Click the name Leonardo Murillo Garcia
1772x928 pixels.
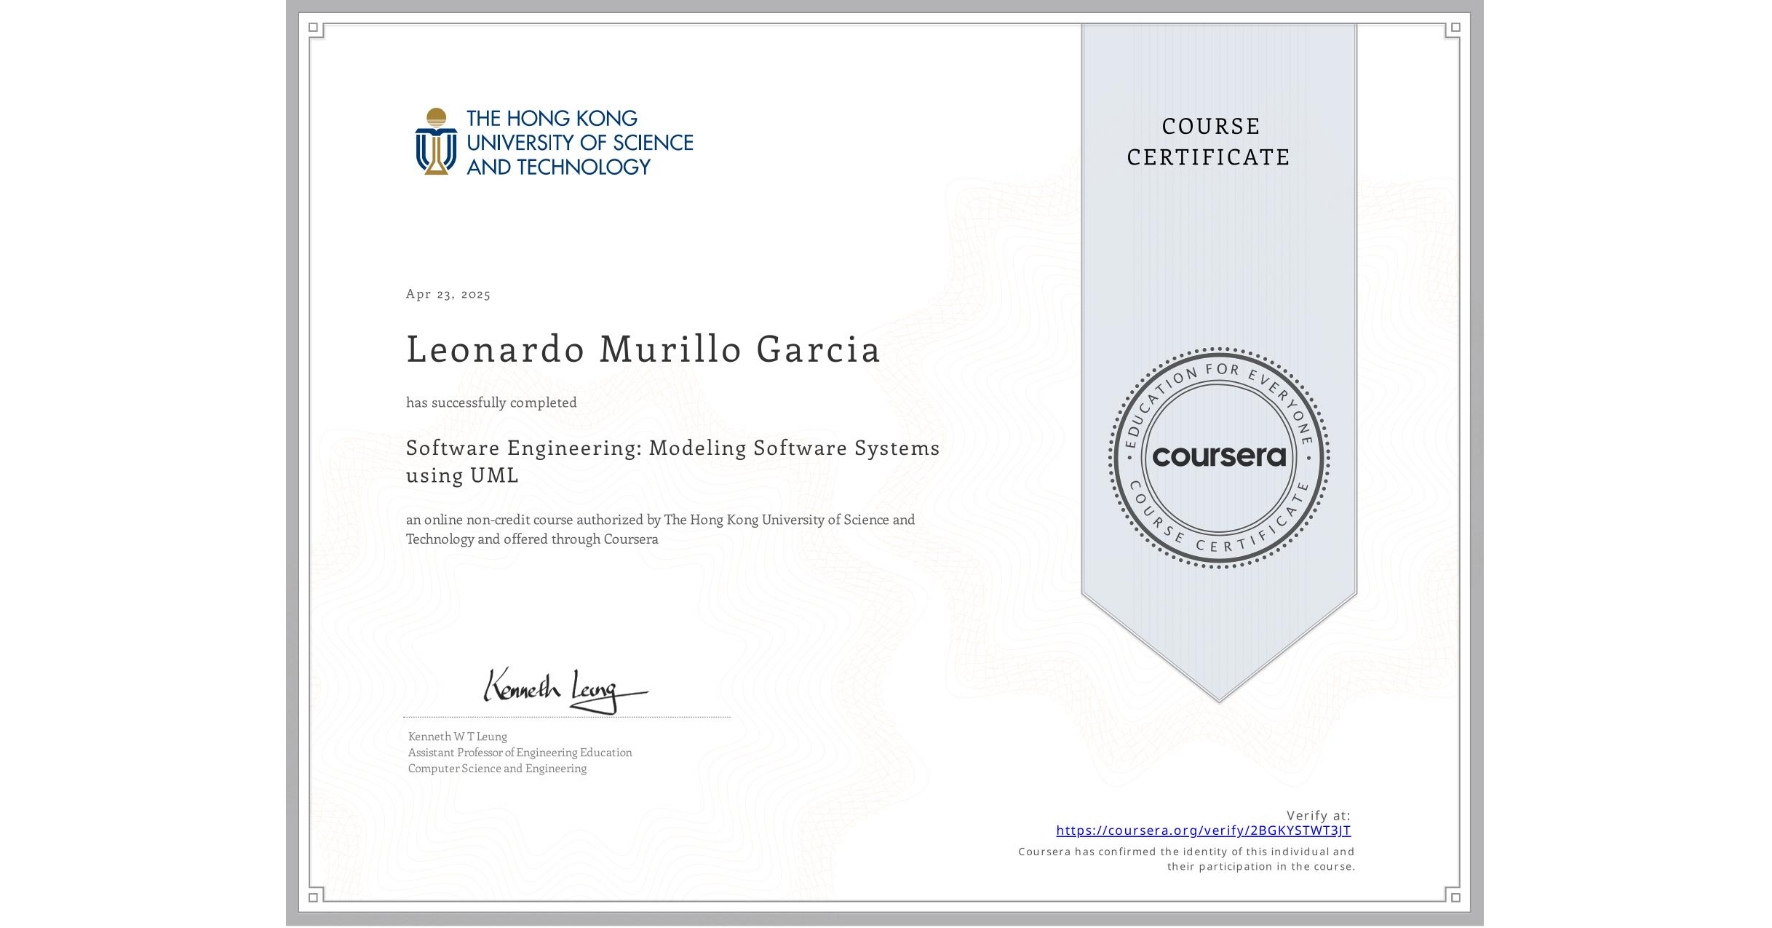(643, 350)
